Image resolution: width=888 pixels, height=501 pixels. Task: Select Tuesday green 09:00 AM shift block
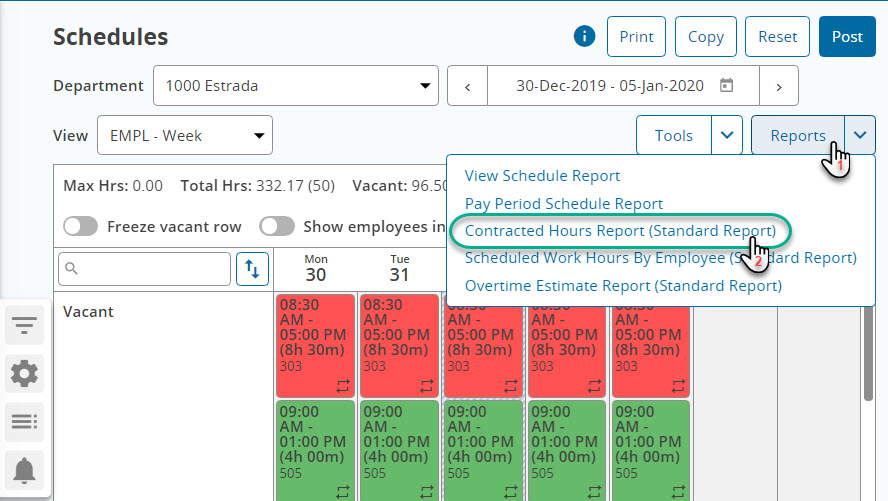click(x=399, y=451)
